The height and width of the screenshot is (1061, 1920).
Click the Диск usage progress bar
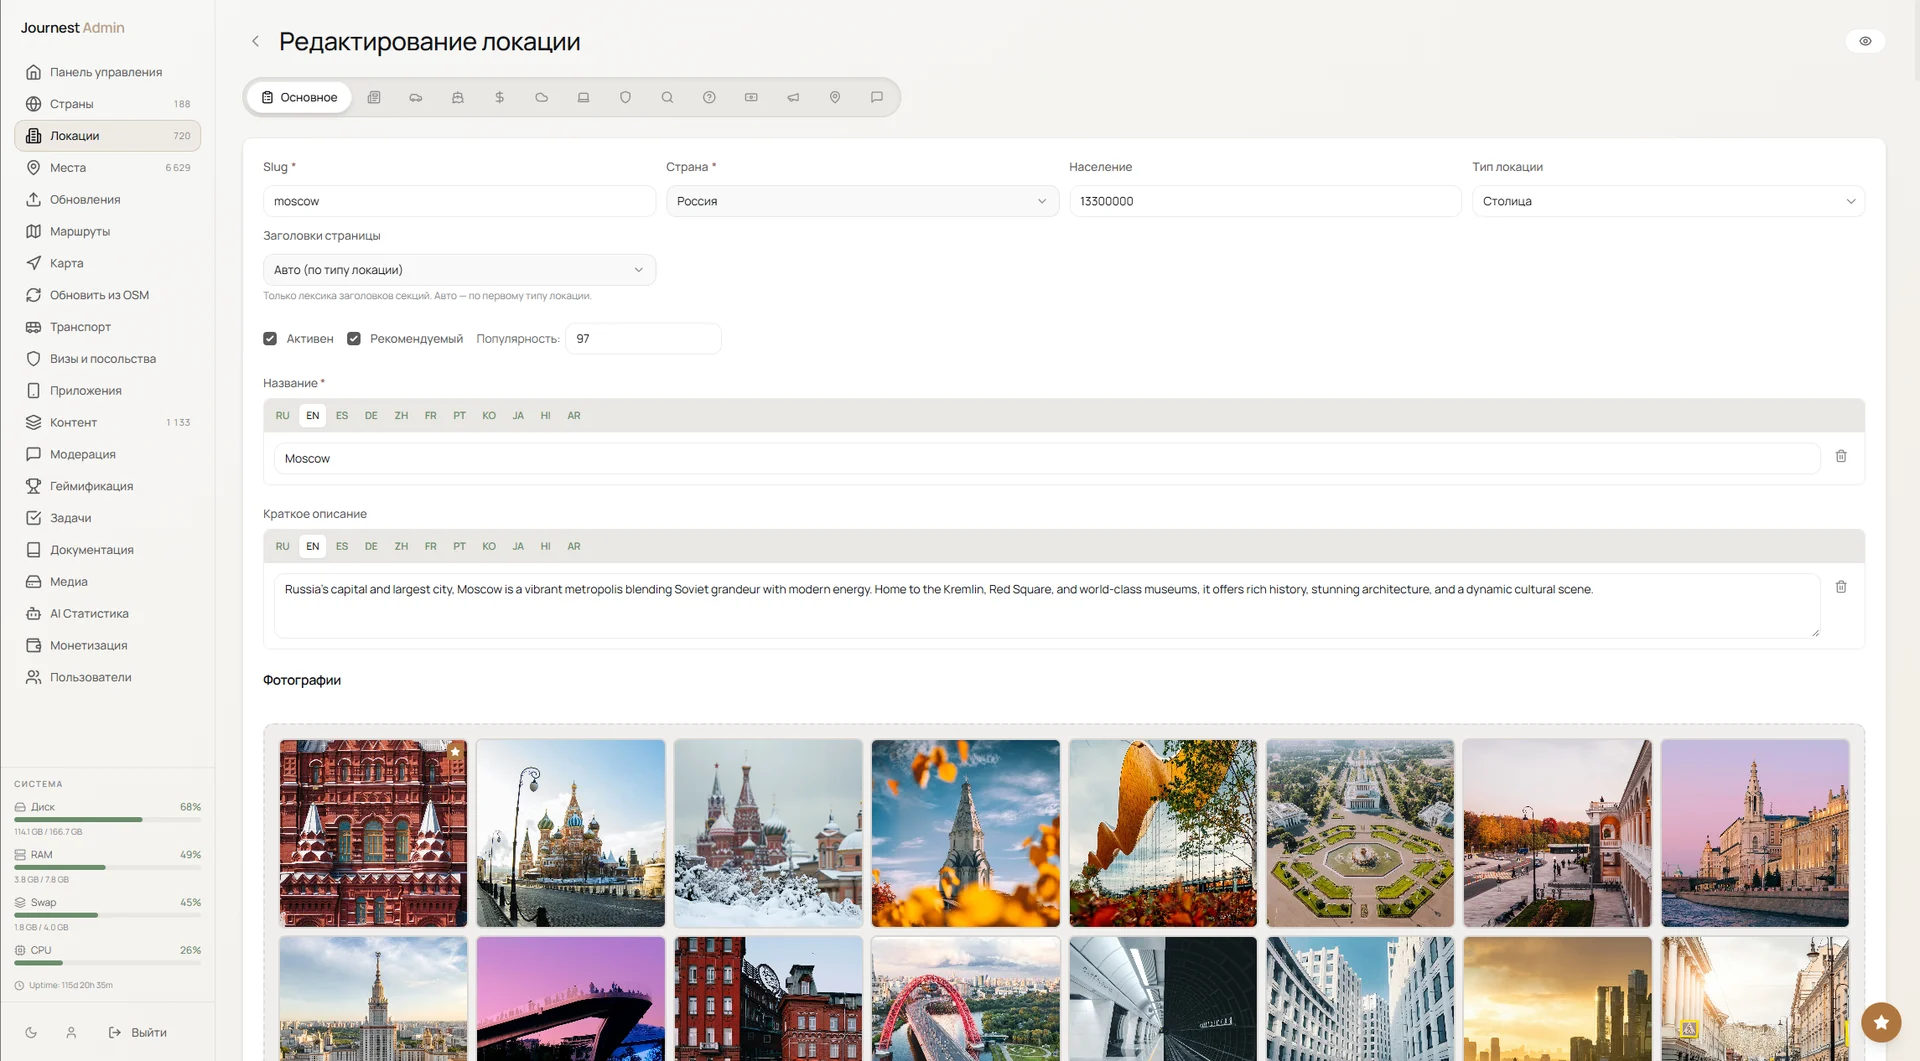pyautogui.click(x=107, y=820)
